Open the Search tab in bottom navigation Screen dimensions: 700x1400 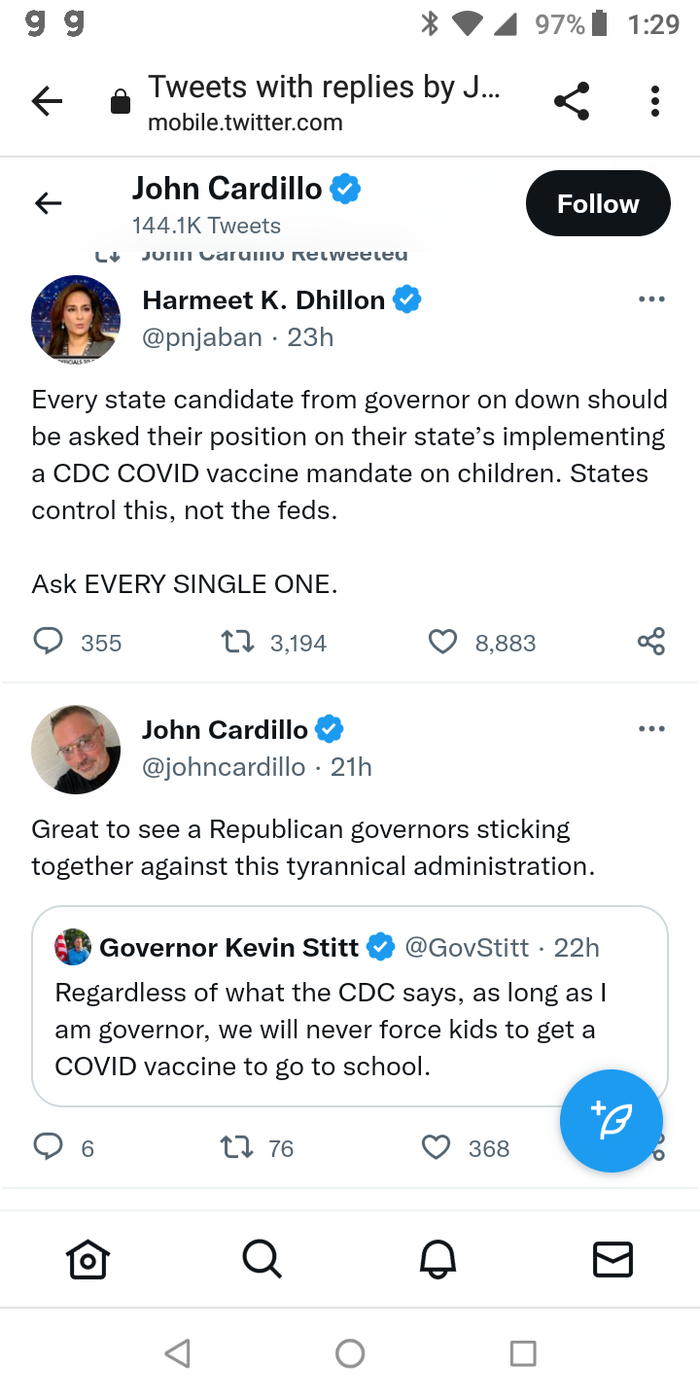tap(262, 1259)
